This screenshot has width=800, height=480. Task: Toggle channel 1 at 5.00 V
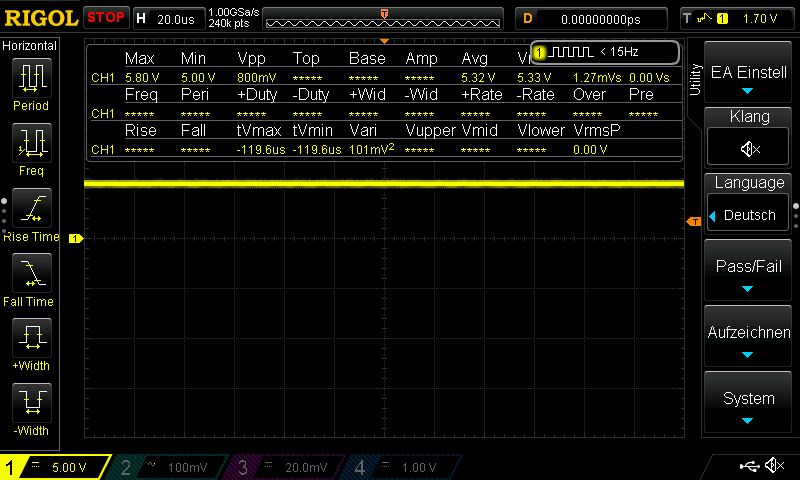tap(55, 467)
